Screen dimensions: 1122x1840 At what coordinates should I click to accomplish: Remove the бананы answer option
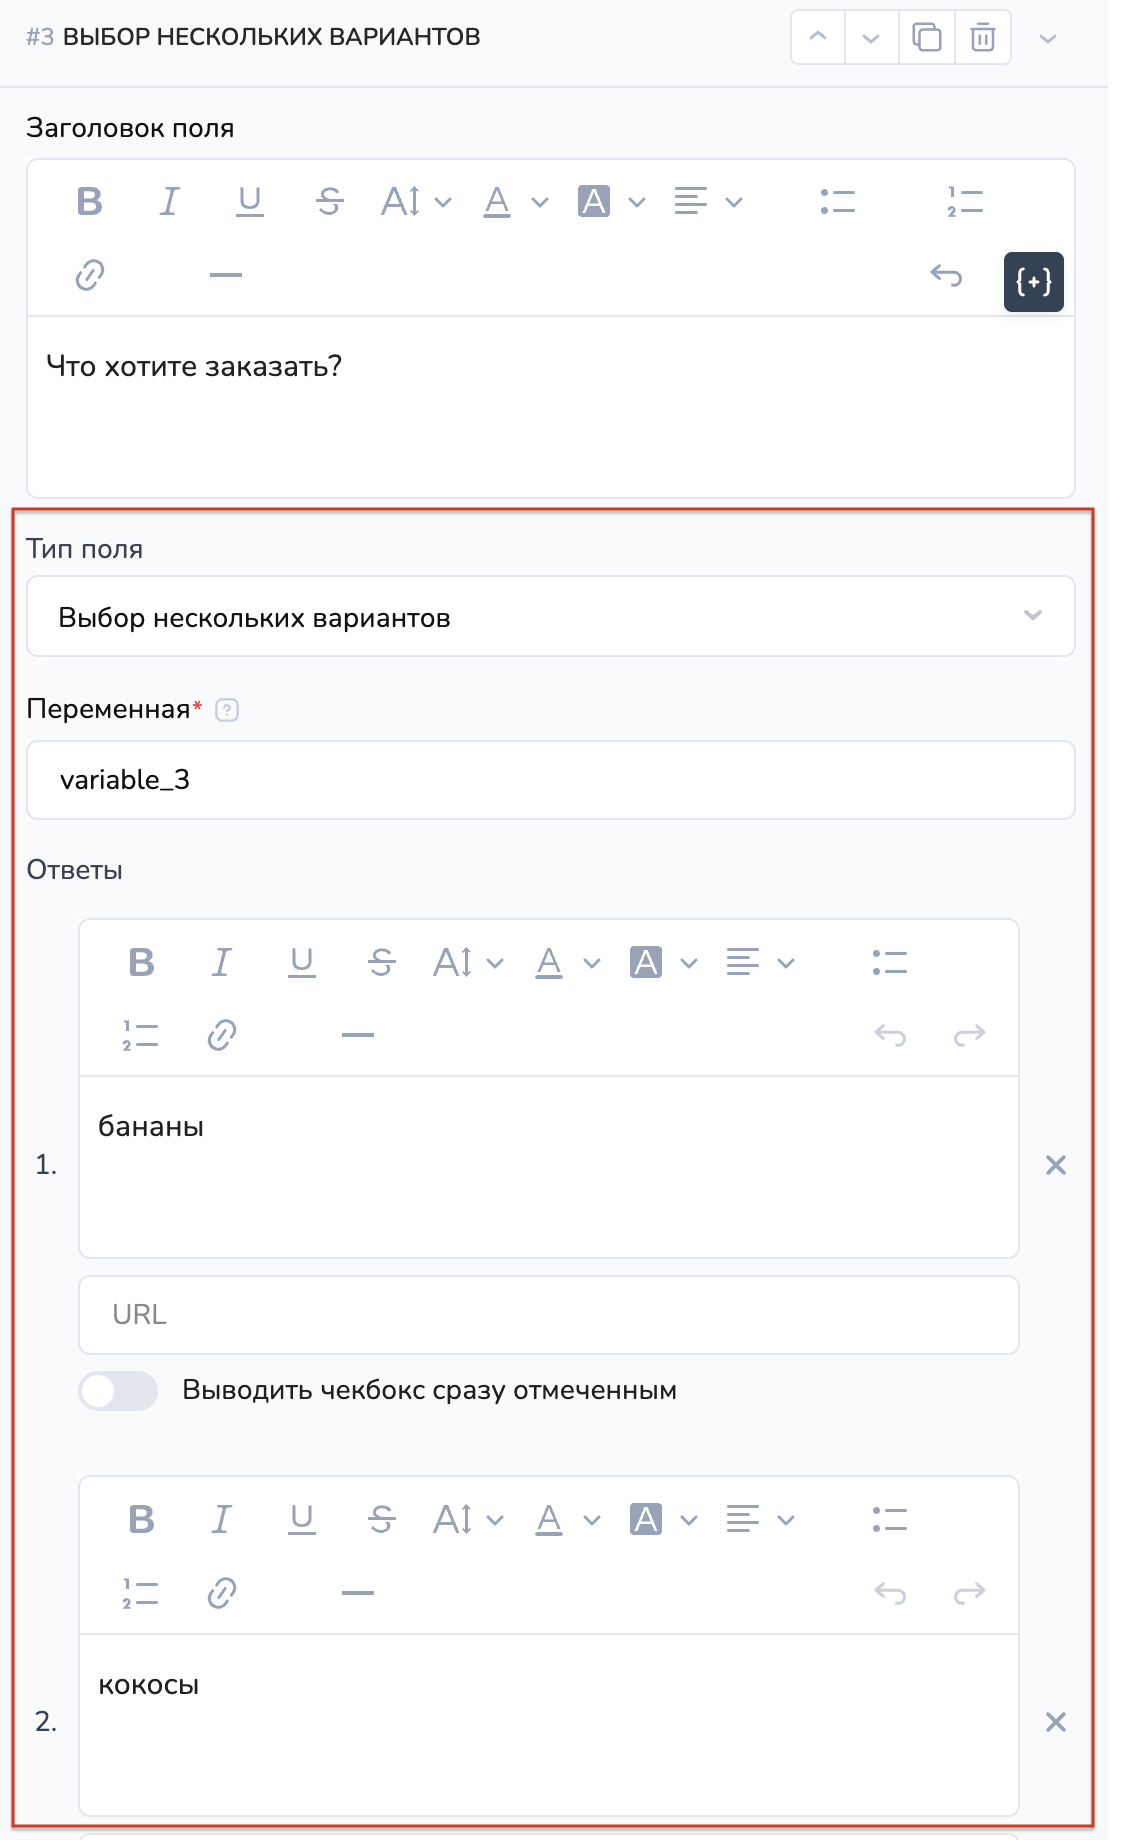pyautogui.click(x=1056, y=1165)
